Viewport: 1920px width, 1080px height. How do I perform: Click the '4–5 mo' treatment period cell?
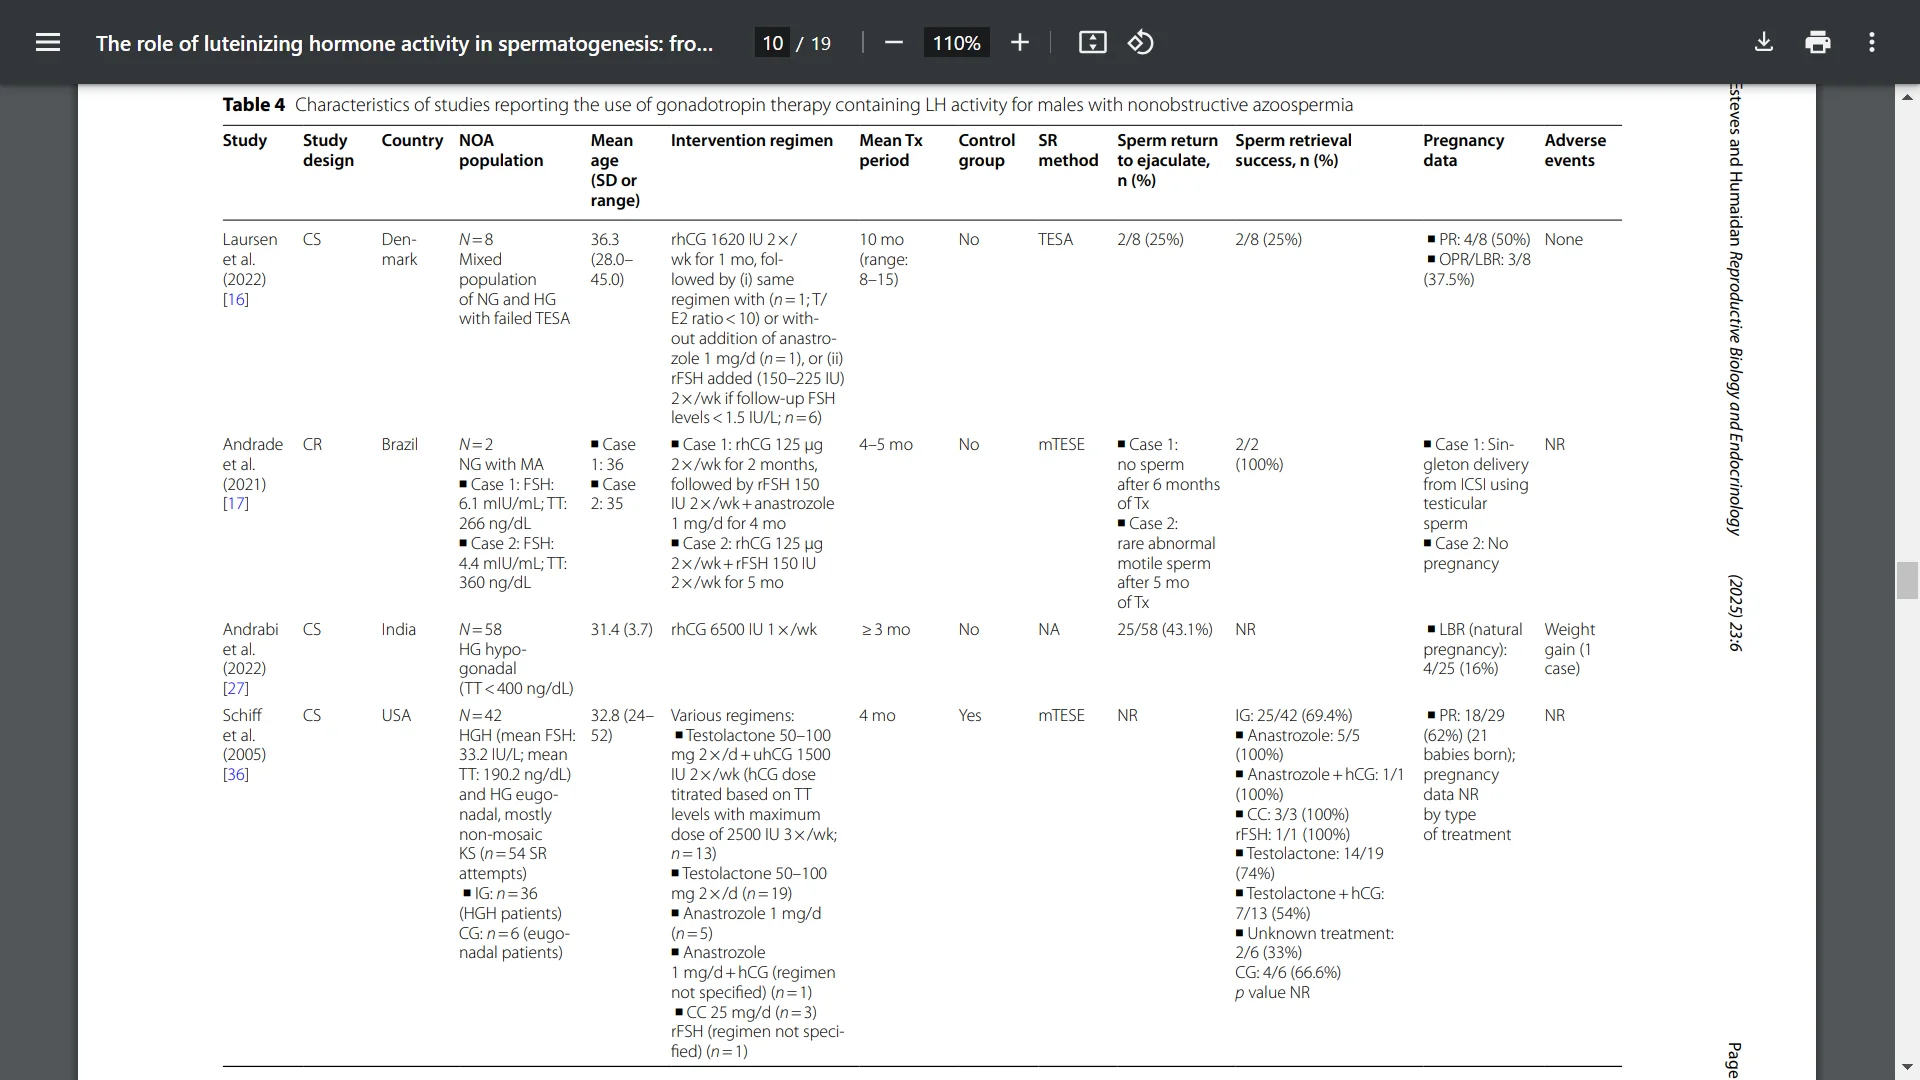tap(886, 444)
